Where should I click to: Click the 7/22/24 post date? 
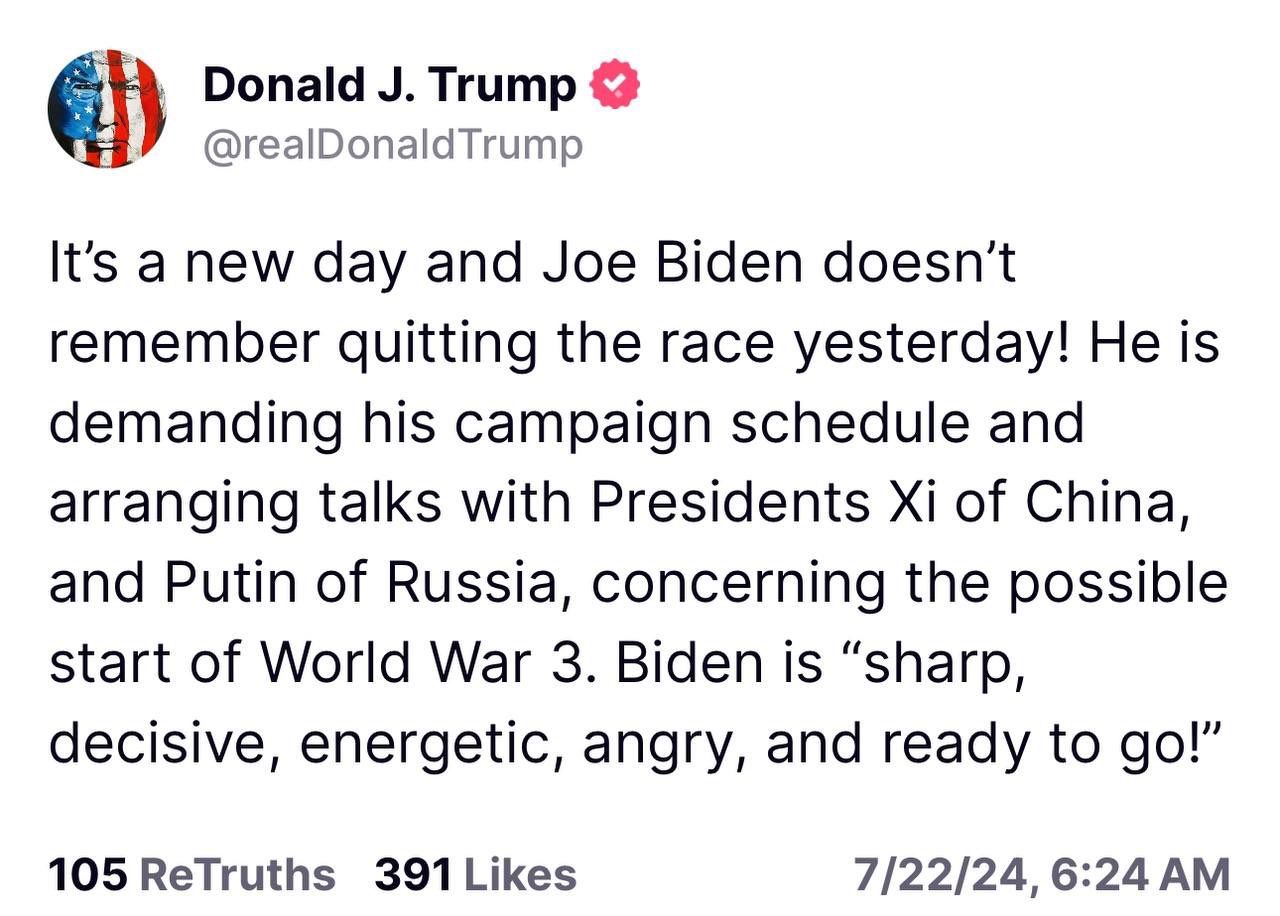tap(938, 875)
